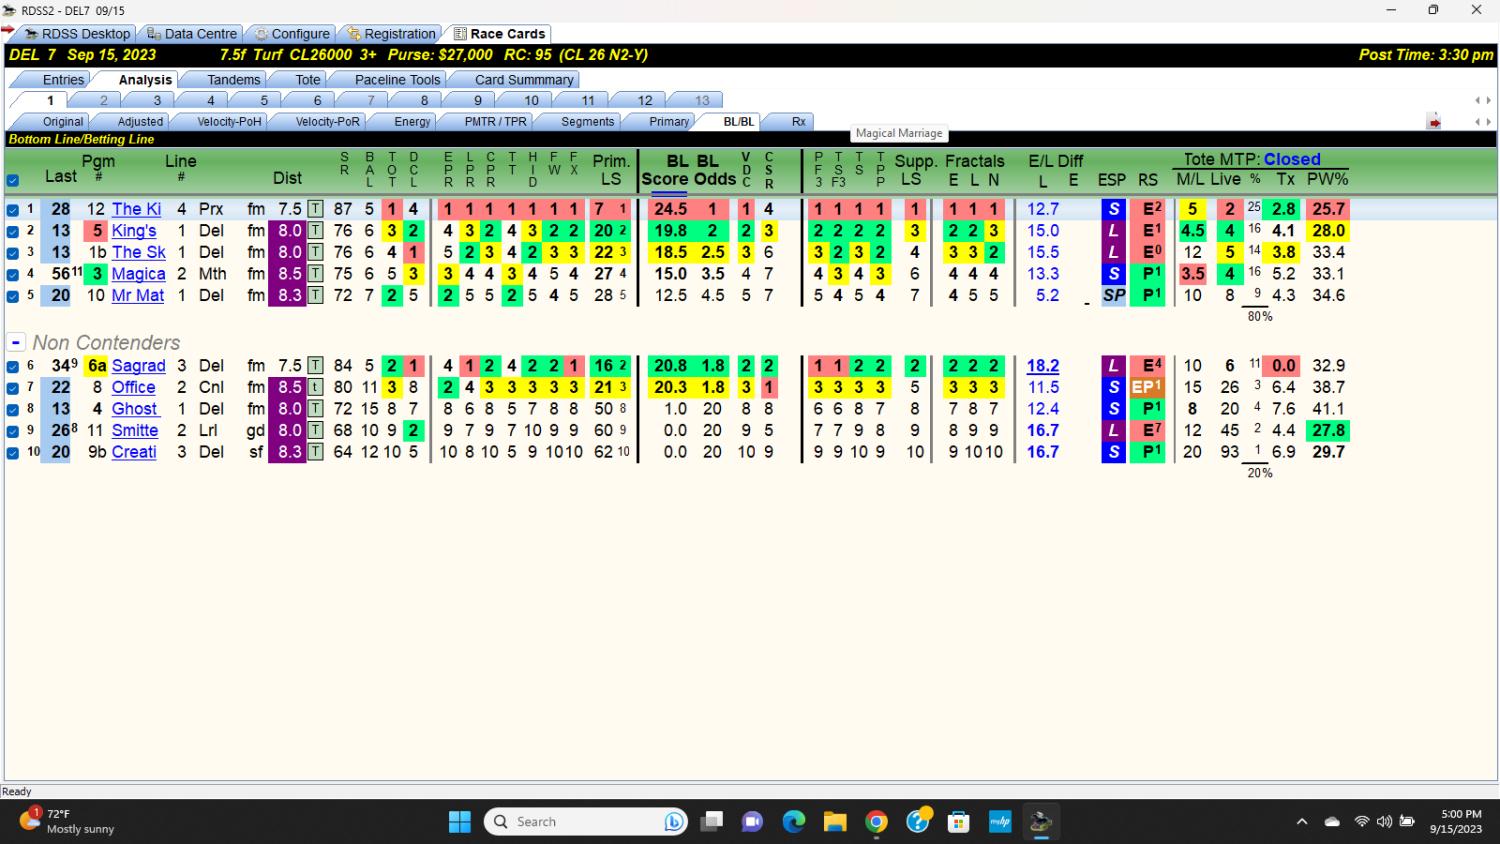Open the King's horse link
Viewport: 1500px width, 844px height.
[x=134, y=231]
